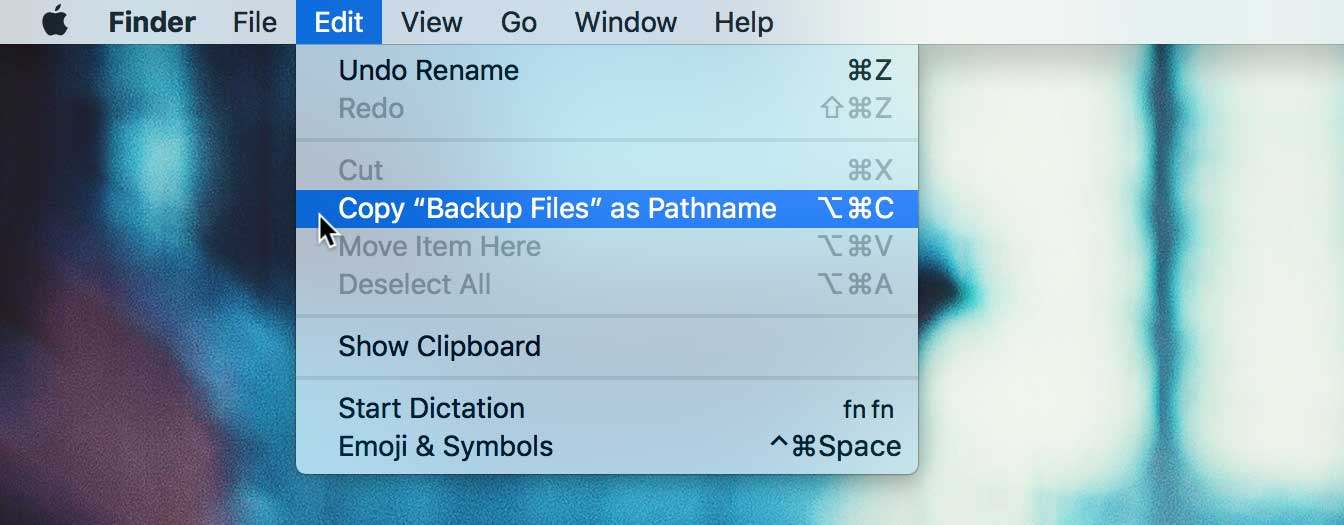Select Show Clipboard
Viewport: 1344px width, 525px height.
[439, 346]
